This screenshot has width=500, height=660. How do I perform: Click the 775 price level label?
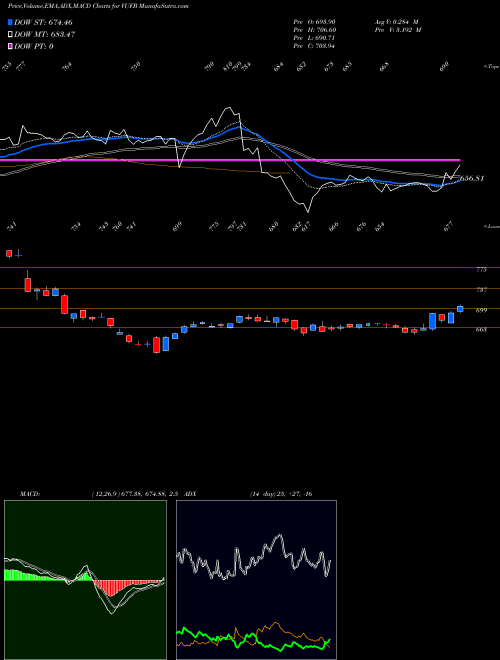[481, 269]
